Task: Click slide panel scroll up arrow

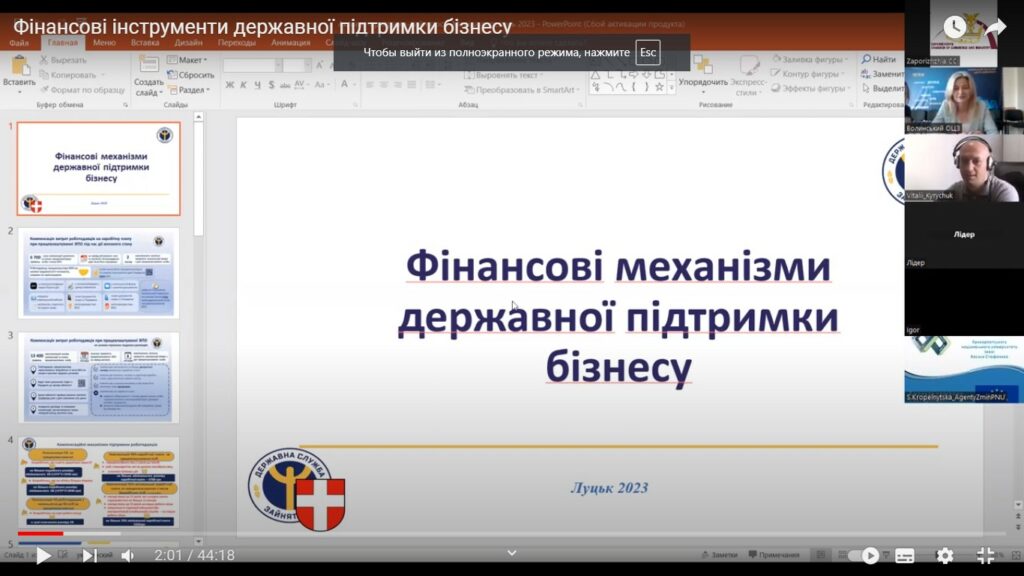Action: (199, 117)
